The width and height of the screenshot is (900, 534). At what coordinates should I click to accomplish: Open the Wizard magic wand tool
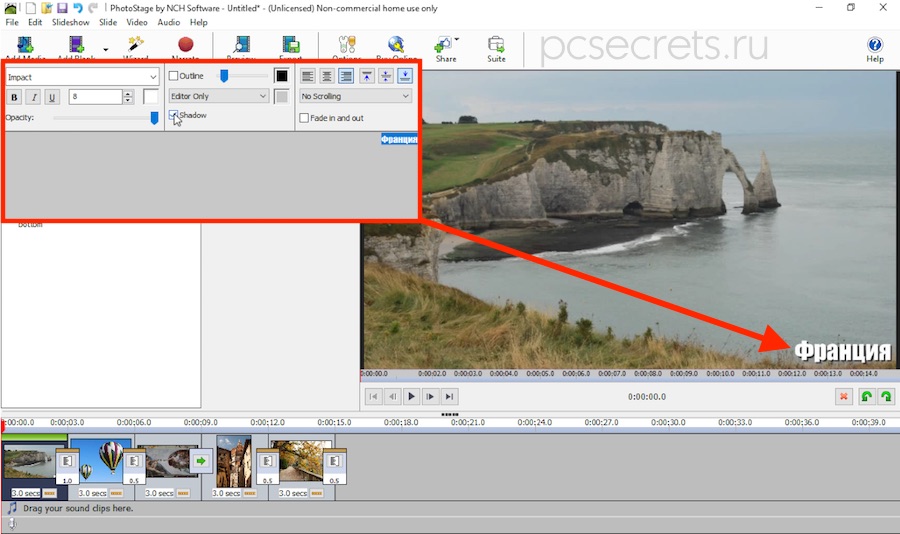coord(135,44)
